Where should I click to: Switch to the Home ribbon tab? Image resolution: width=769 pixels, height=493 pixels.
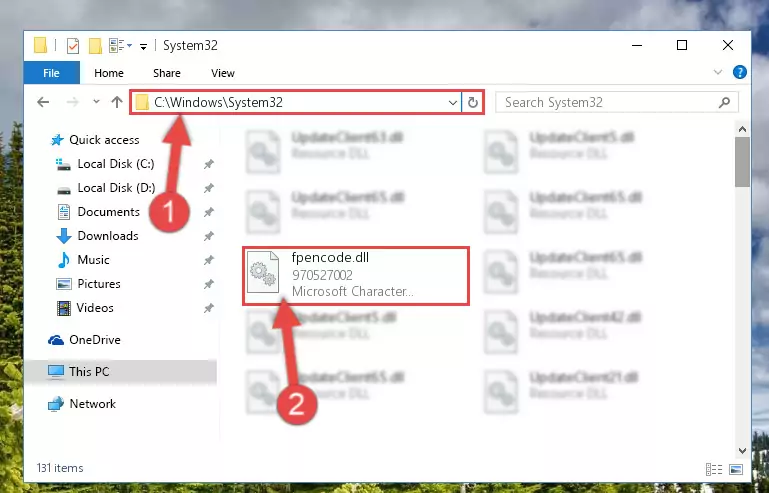click(109, 73)
